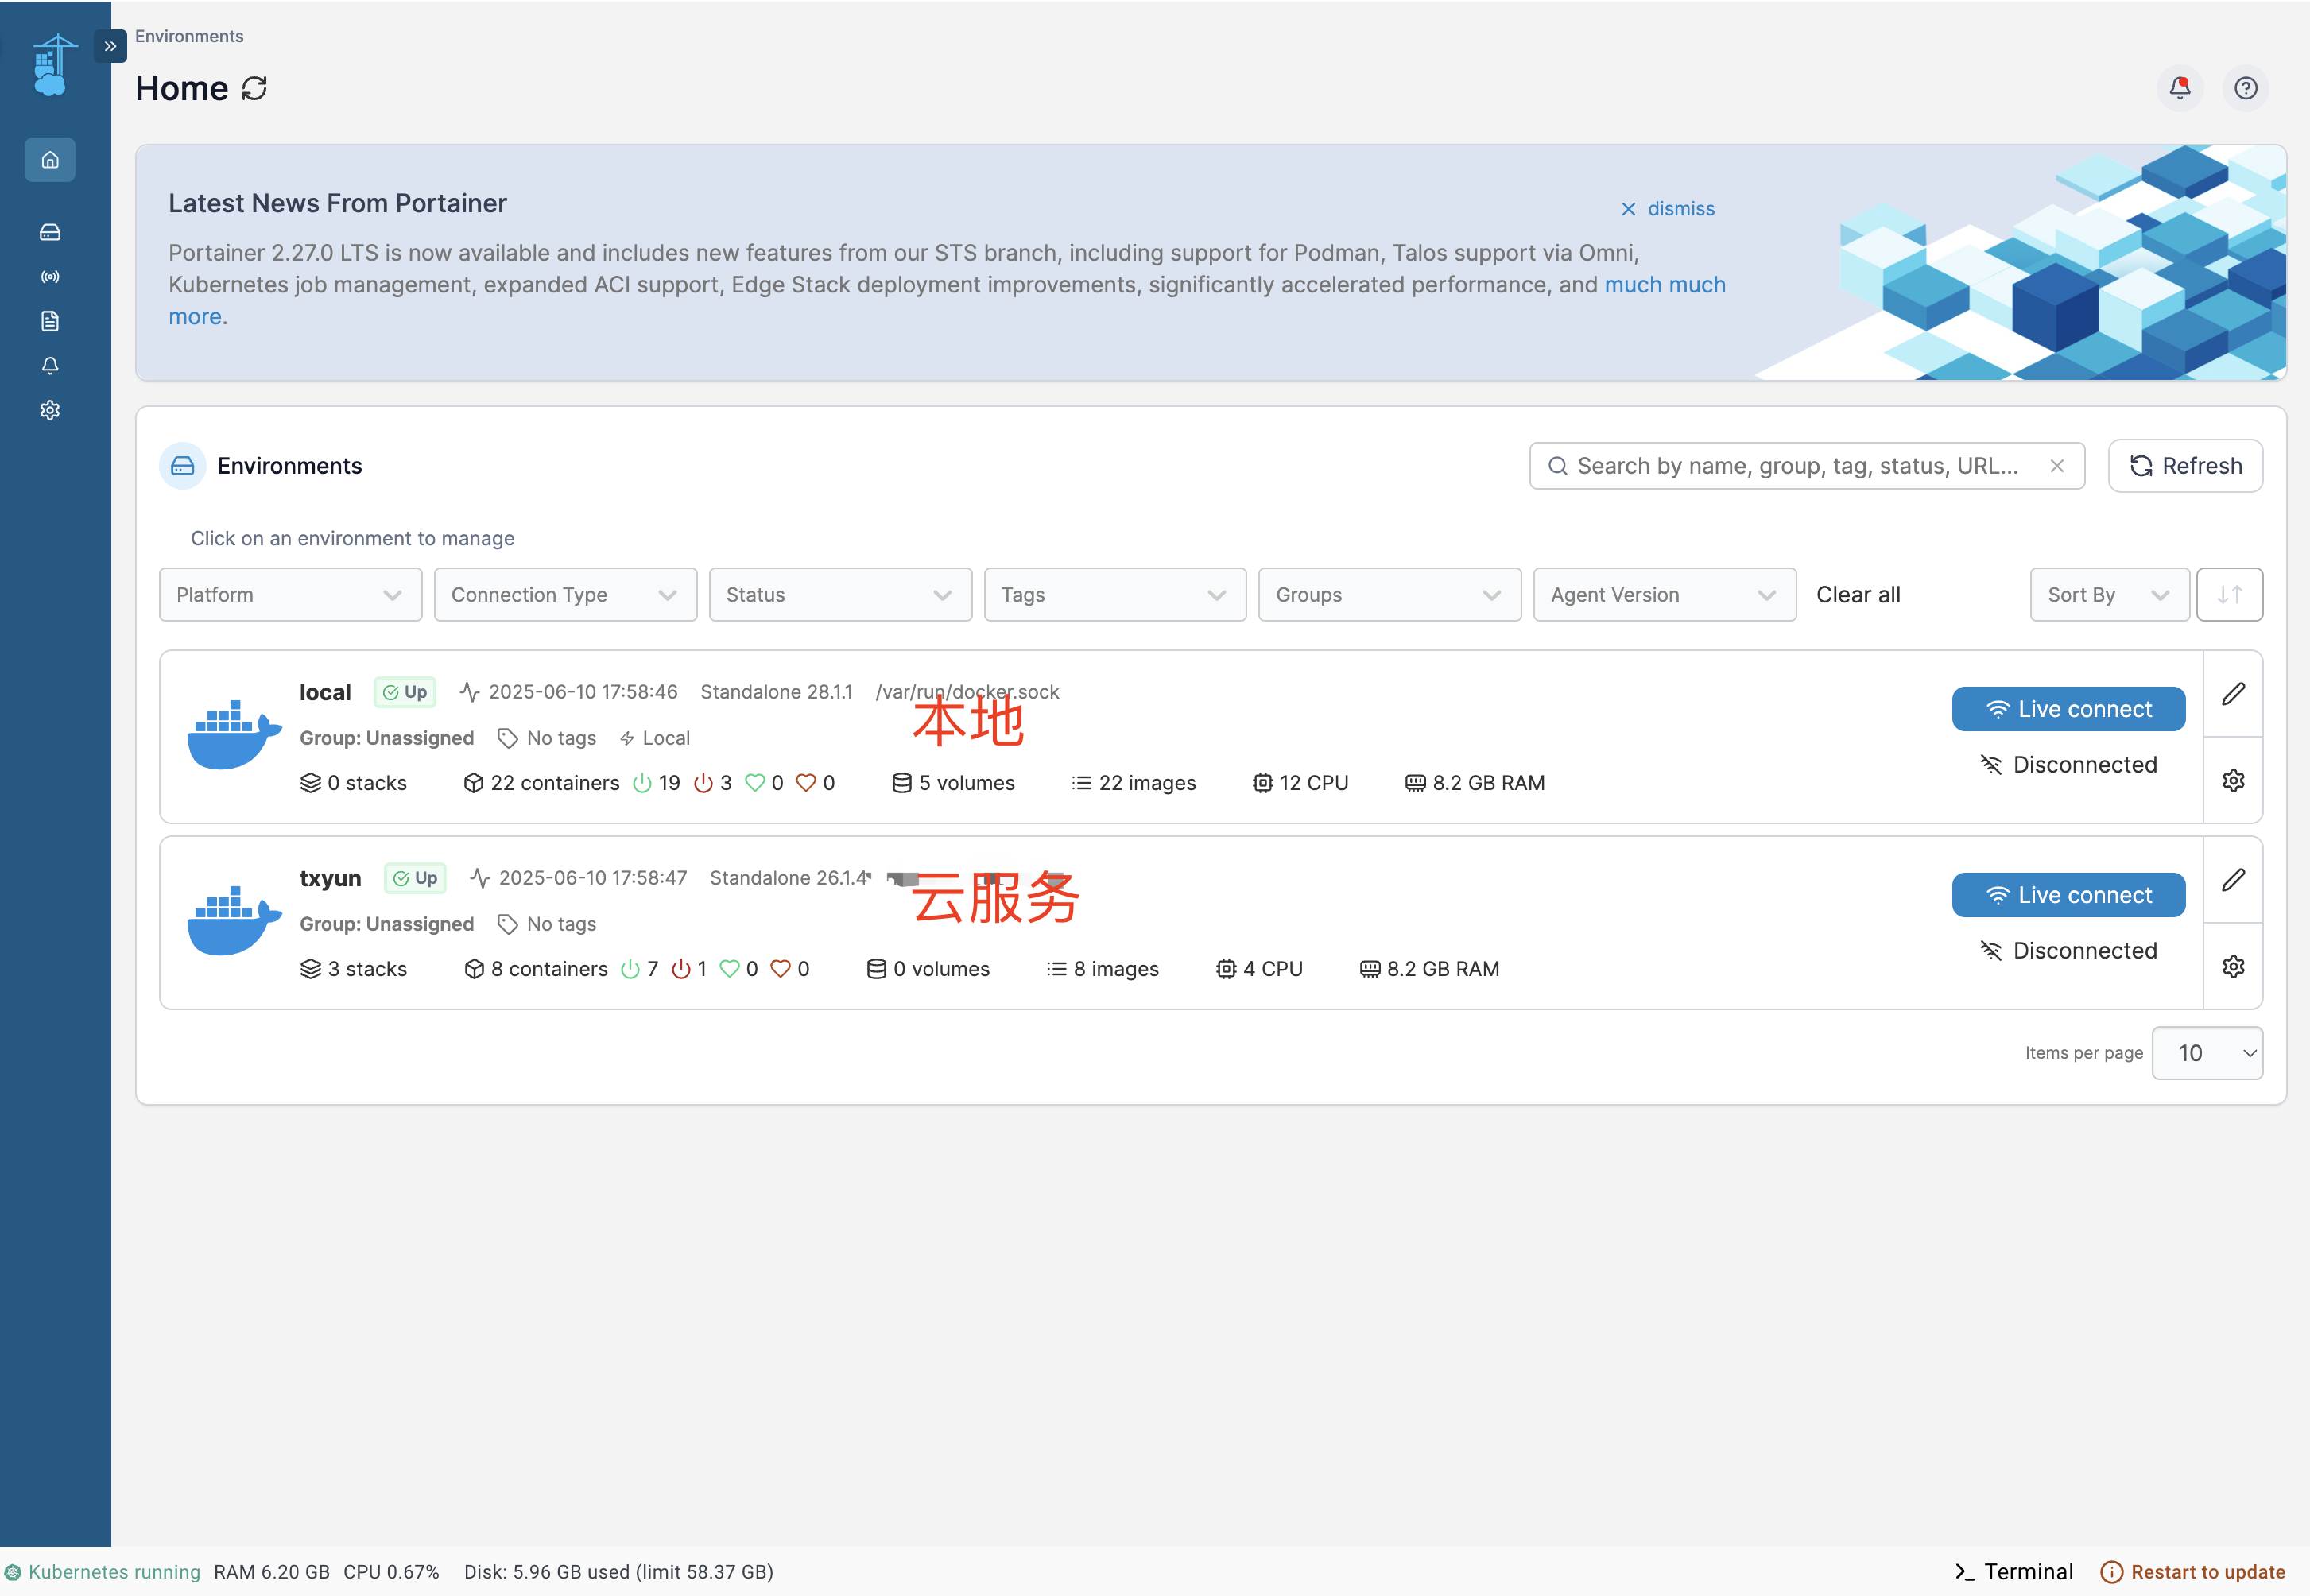Click '0 stacks' in local row
The width and height of the screenshot is (2310, 1596).
click(x=353, y=783)
